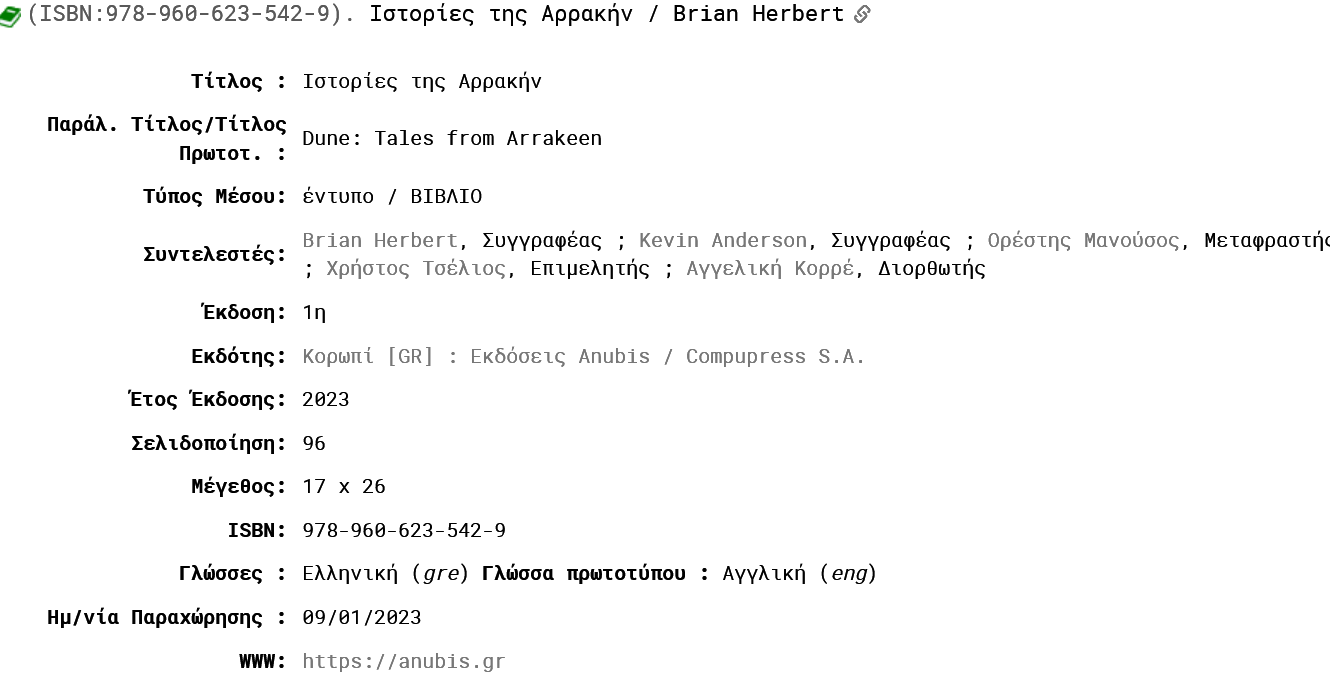The width and height of the screenshot is (1330, 683).
Task: Click the ISBN field value 978-960-623-542-9
Action: (404, 530)
